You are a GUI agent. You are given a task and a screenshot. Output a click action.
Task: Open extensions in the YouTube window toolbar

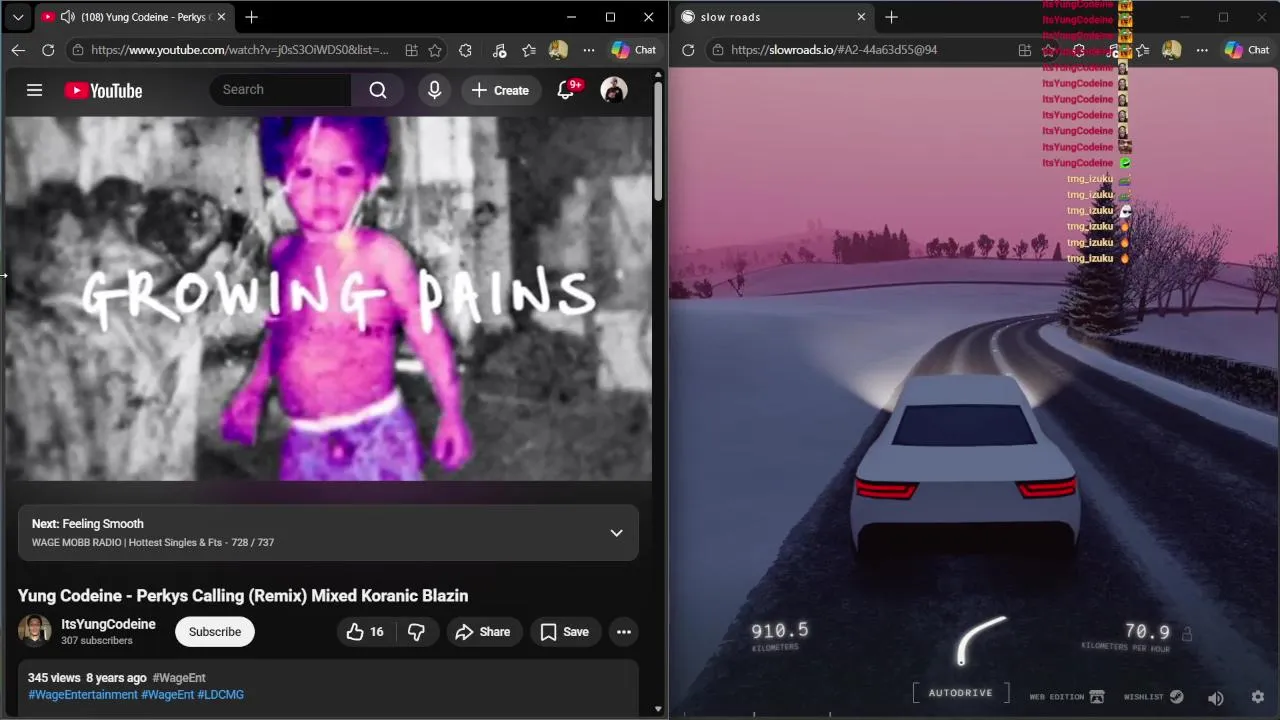point(465,50)
